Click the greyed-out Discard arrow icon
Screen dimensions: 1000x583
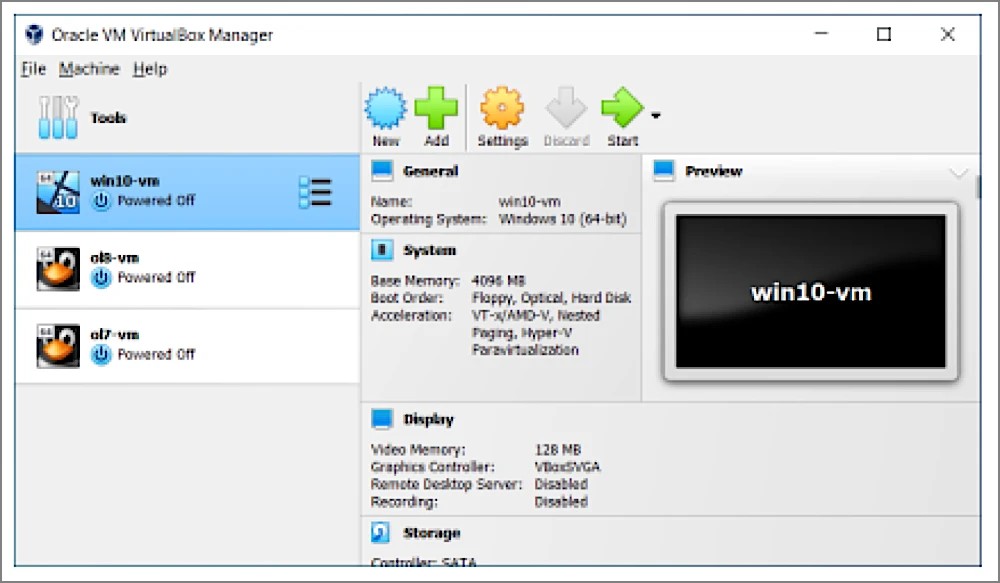click(x=566, y=108)
